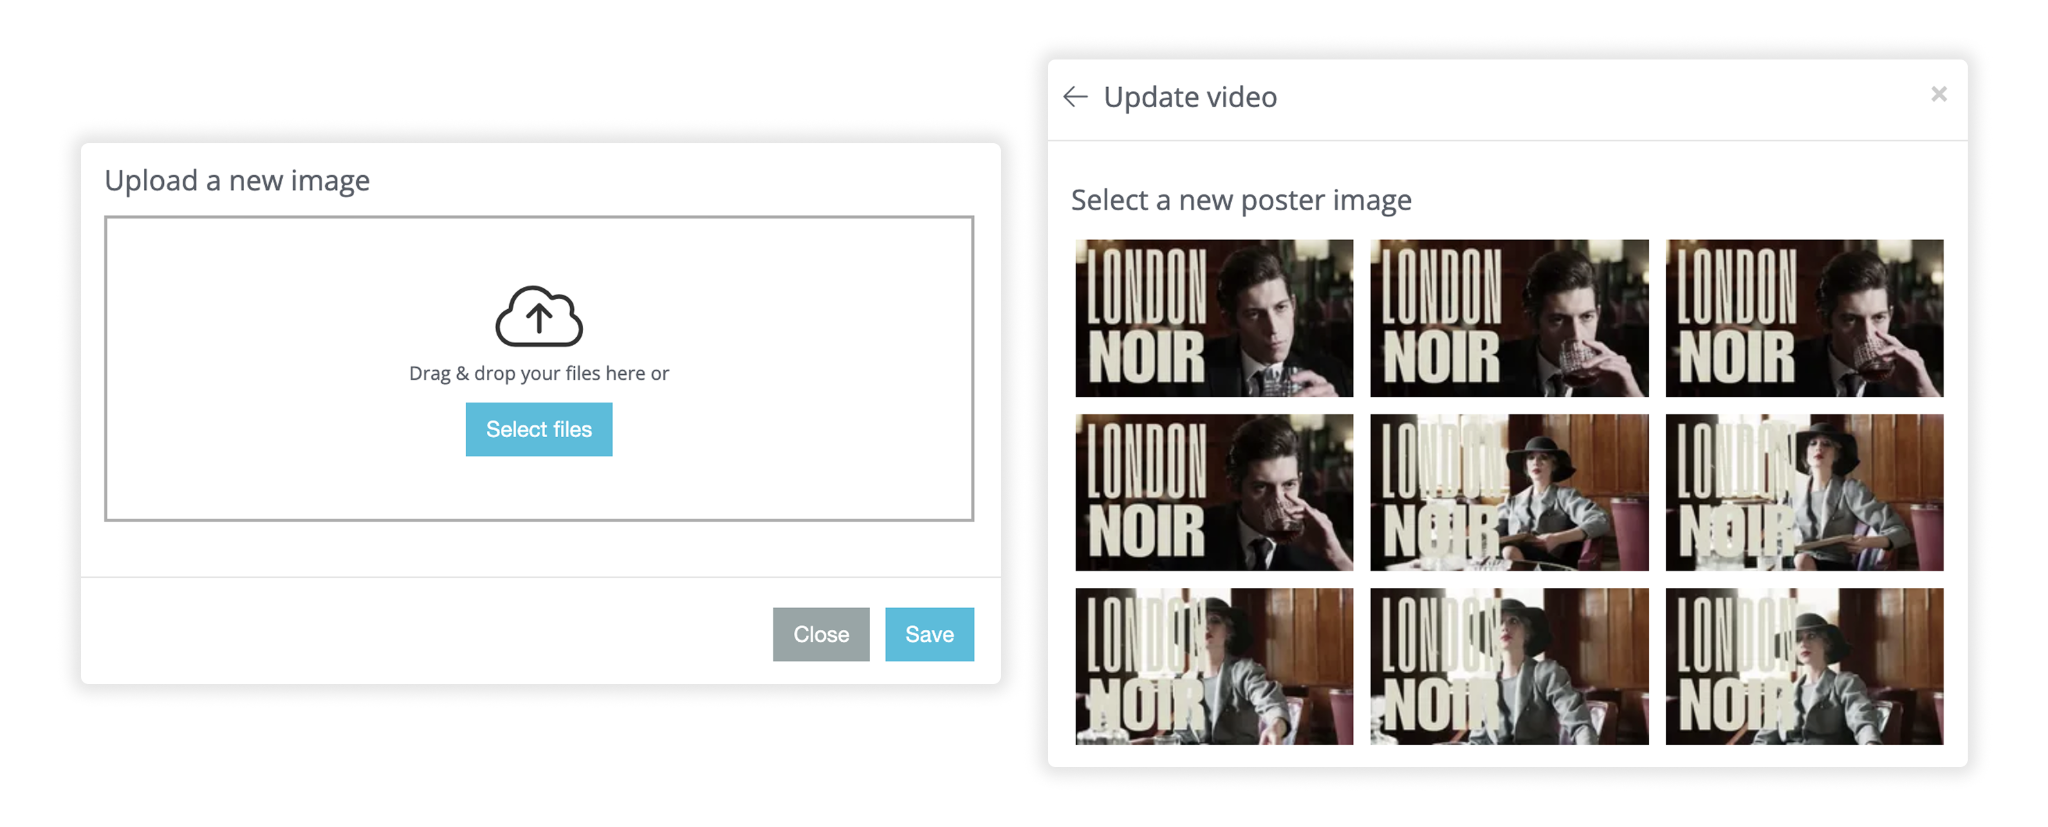Click the 'Upload a new image' heading
This screenshot has height=827, width=2048.
point(237,180)
